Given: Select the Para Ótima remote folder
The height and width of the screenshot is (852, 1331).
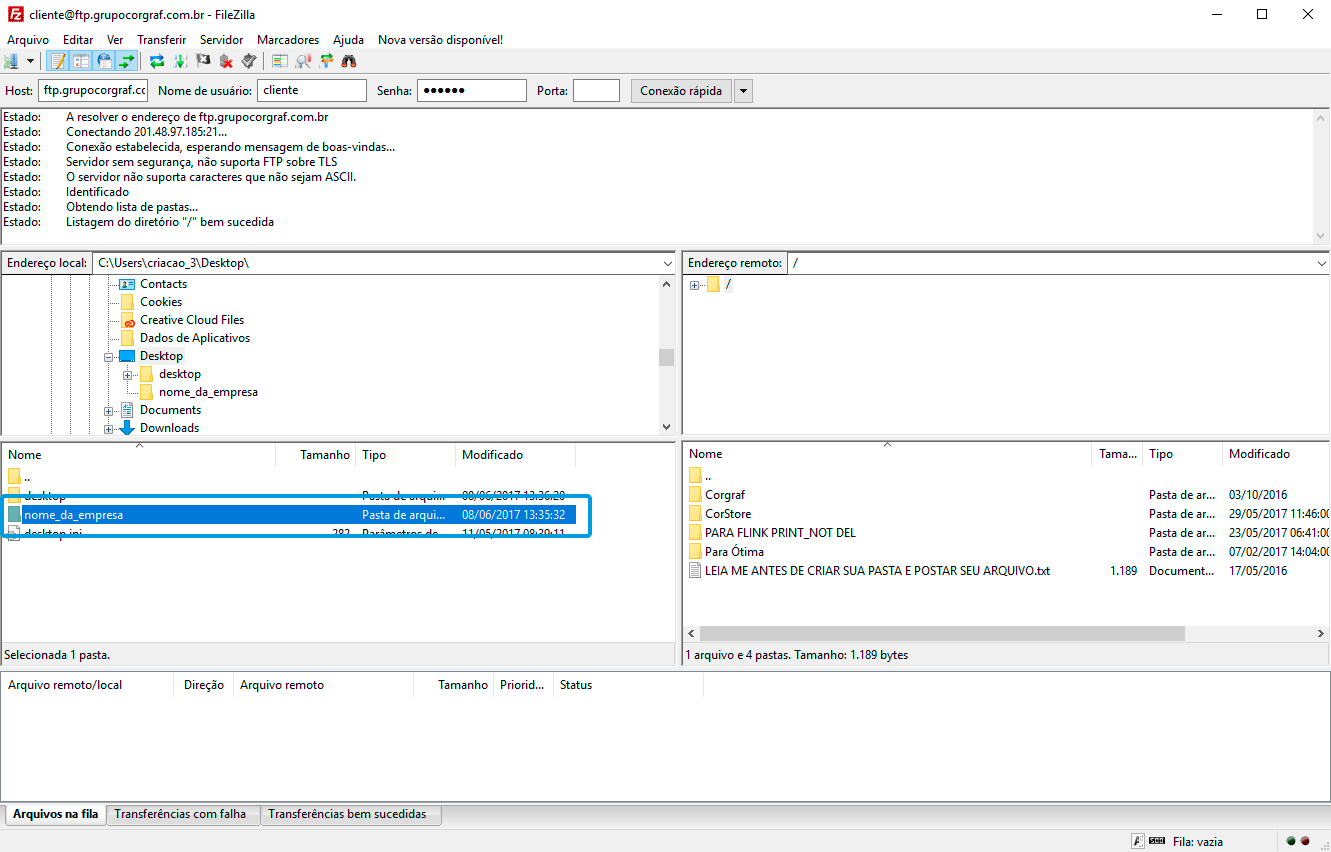Looking at the screenshot, I should 734,552.
